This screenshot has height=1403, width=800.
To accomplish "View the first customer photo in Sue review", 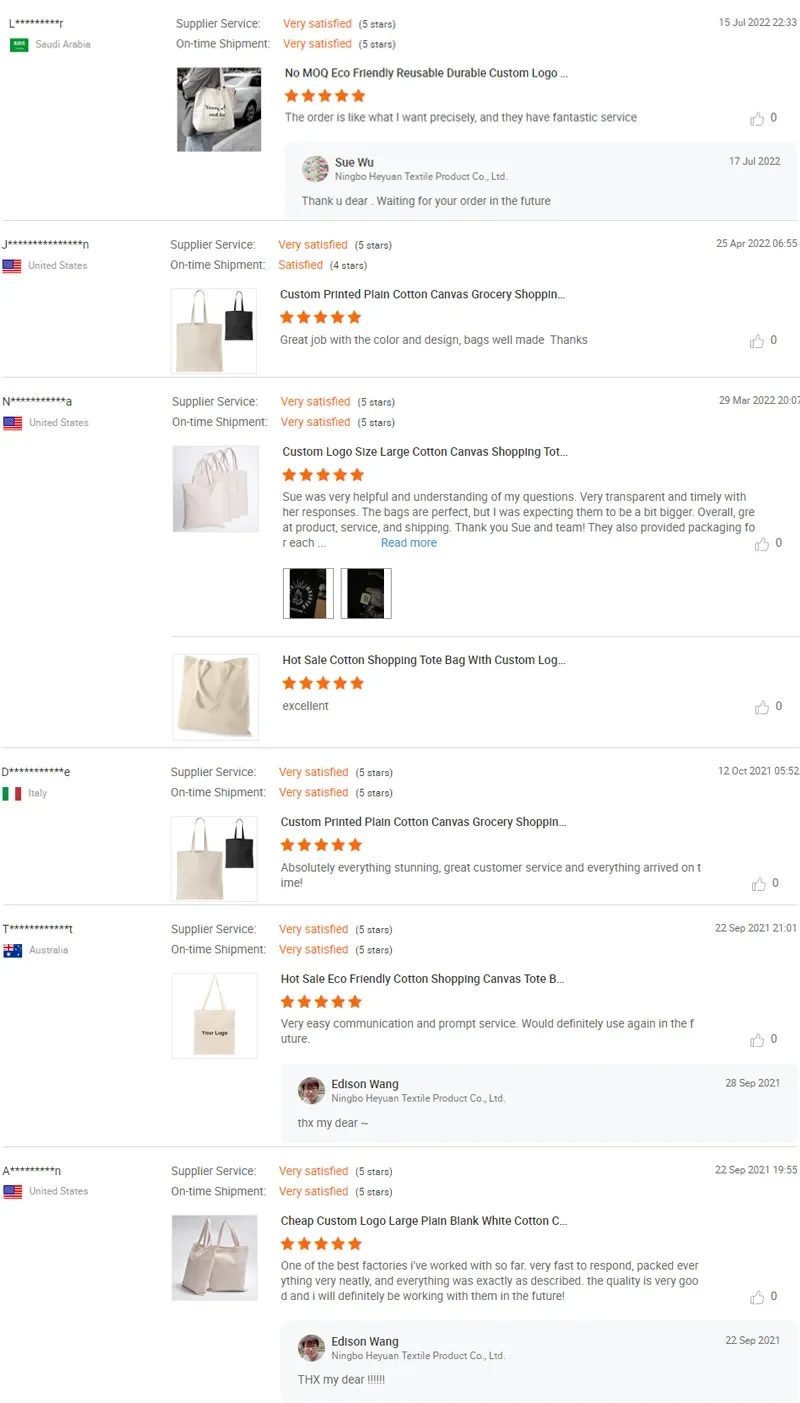I will coord(308,594).
